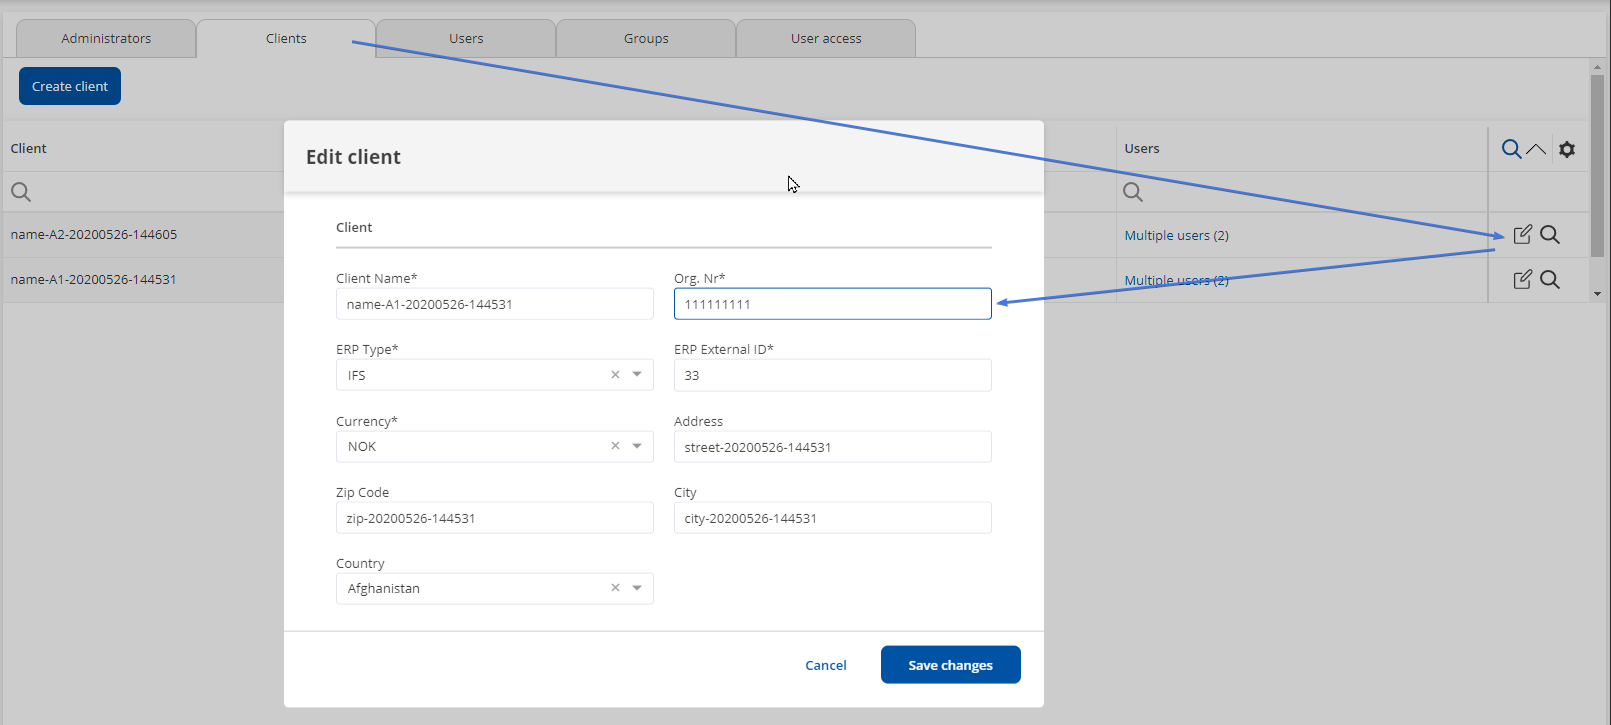This screenshot has width=1611, height=725.
Task: Open the User access tab
Action: point(826,39)
